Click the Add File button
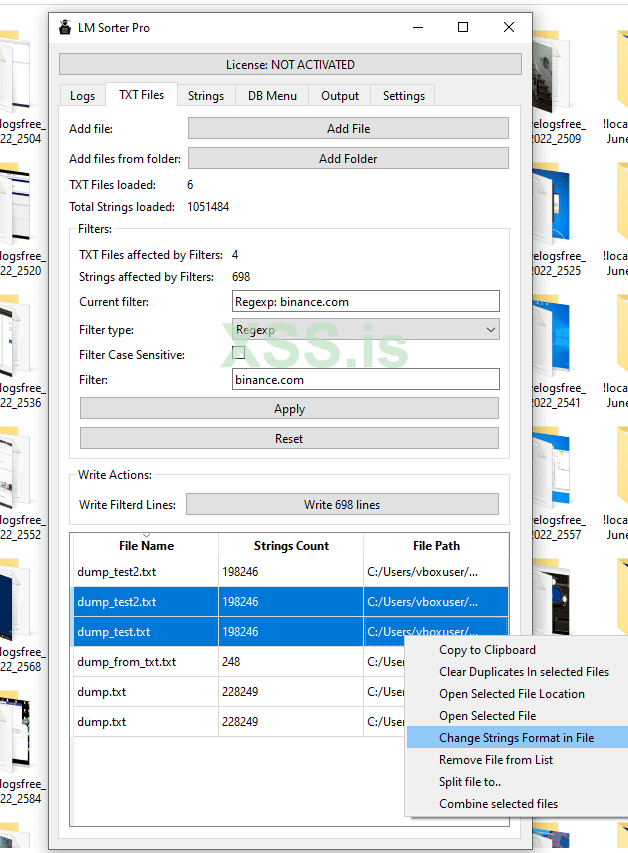This screenshot has width=628, height=853. (x=348, y=128)
